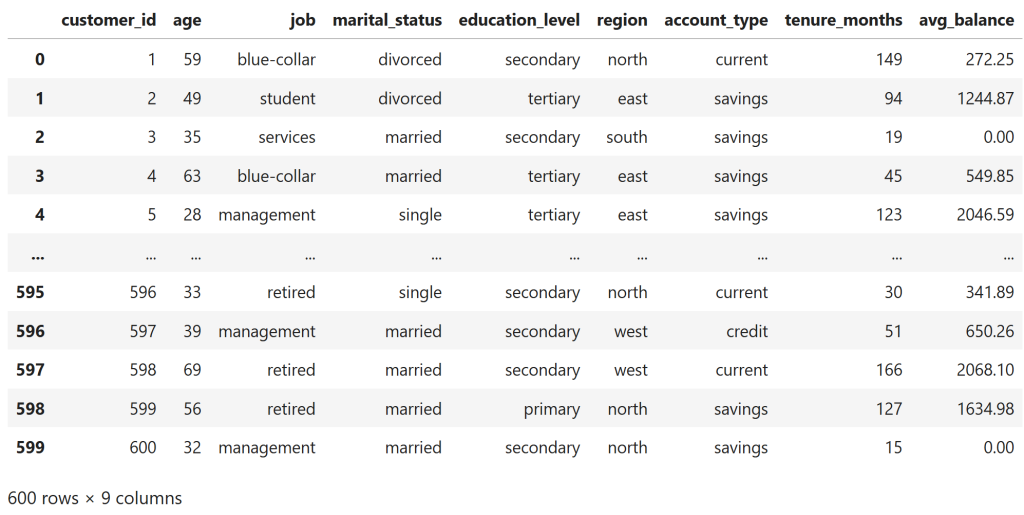Viewport: 1024px width, 515px height.
Task: Click the tenure_months column header
Action: coord(843,20)
